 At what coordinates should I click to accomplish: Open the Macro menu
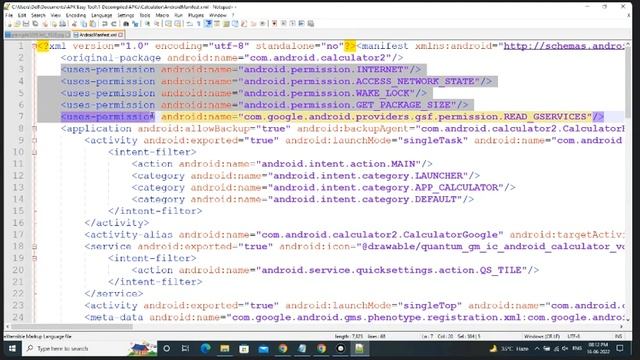point(162,15)
